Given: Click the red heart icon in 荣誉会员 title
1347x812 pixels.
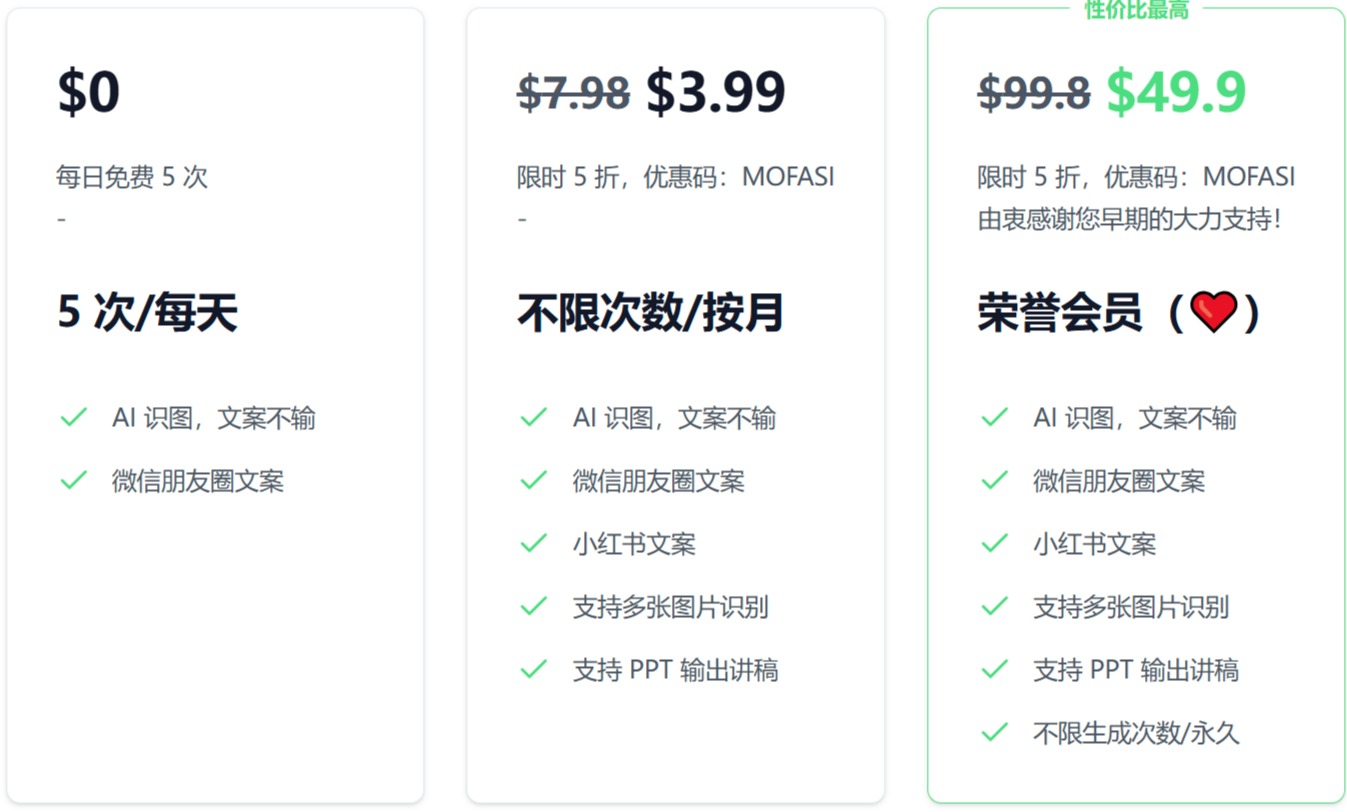Looking at the screenshot, I should (1213, 312).
